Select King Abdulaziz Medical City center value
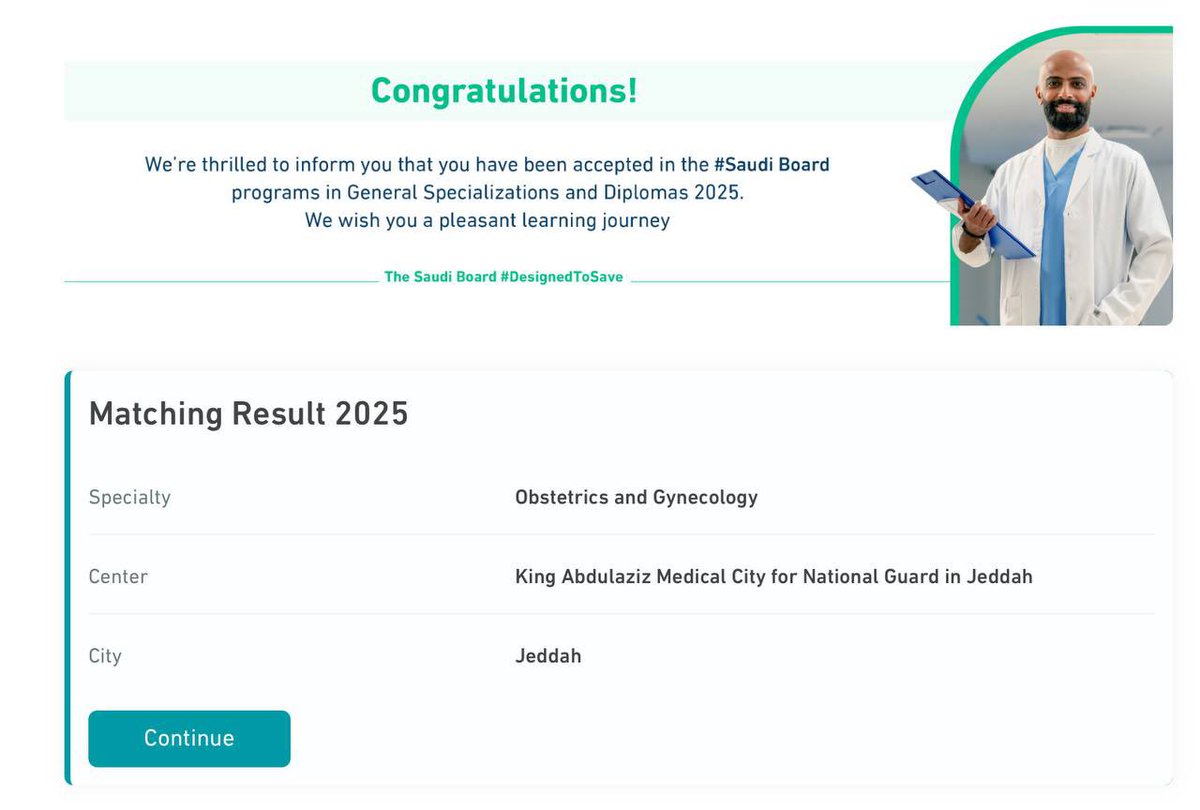Image resolution: width=1200 pixels, height=810 pixels. [774, 577]
